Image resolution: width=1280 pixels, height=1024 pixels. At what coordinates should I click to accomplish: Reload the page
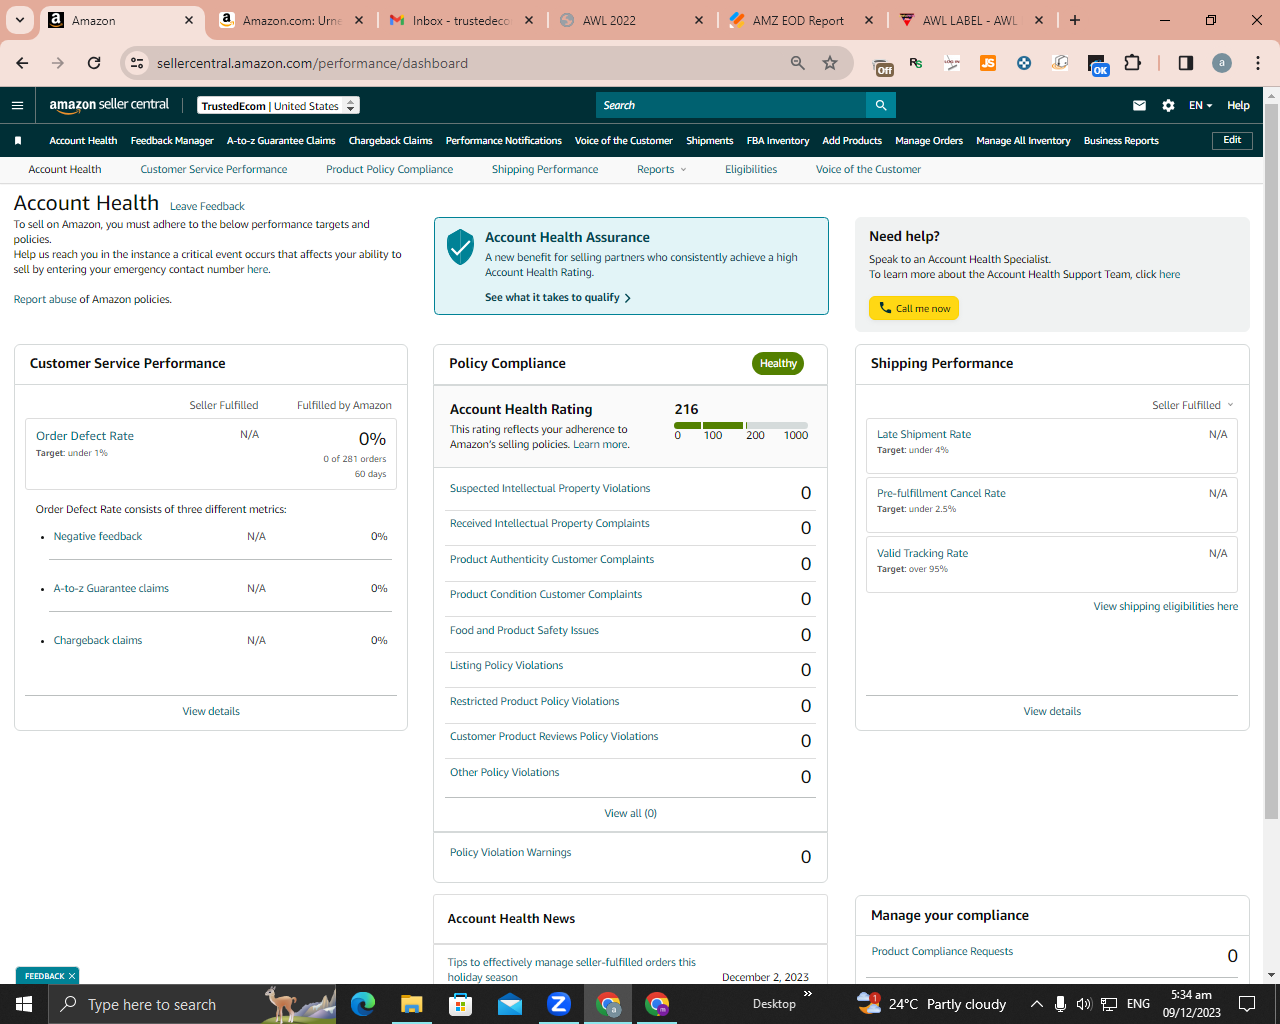(94, 63)
